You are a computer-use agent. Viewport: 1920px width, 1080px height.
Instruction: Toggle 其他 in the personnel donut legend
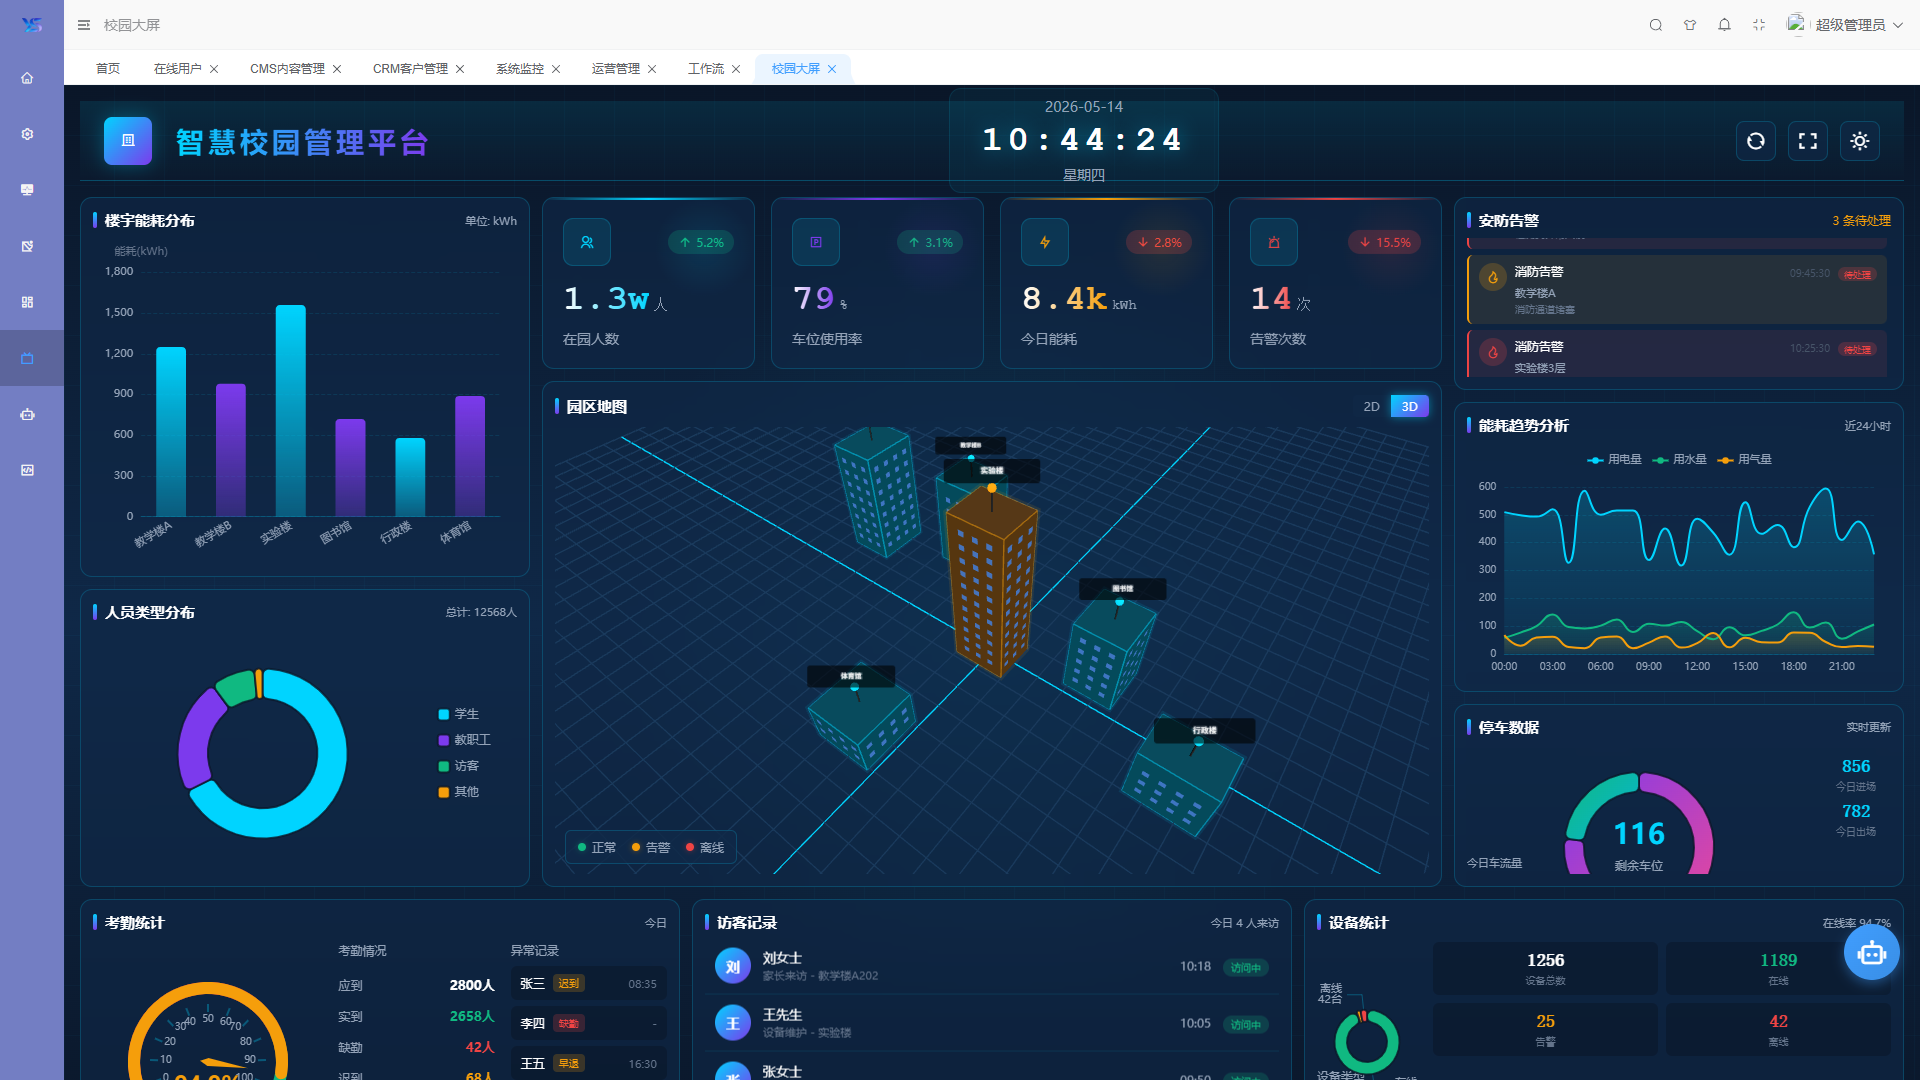[458, 792]
